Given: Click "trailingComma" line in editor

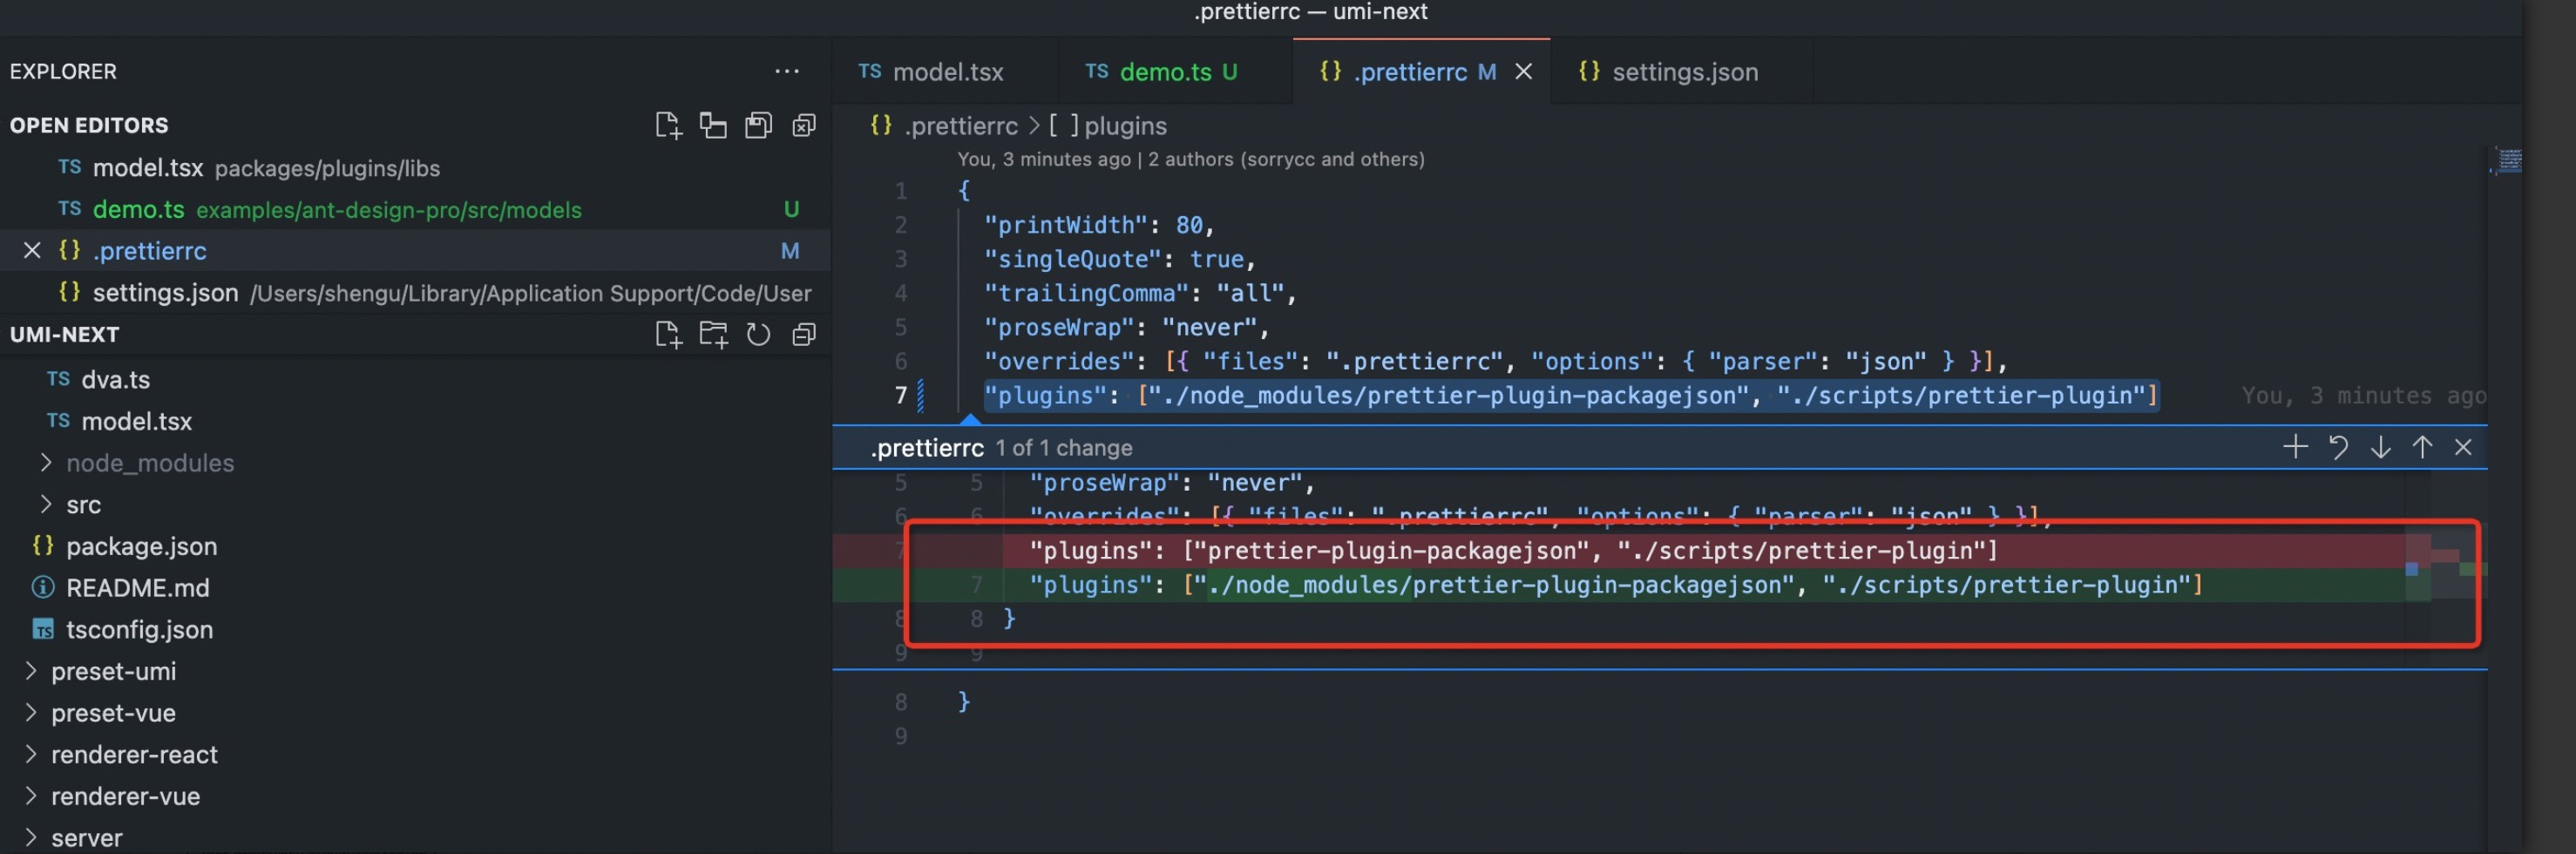Looking at the screenshot, I should [x=1139, y=292].
